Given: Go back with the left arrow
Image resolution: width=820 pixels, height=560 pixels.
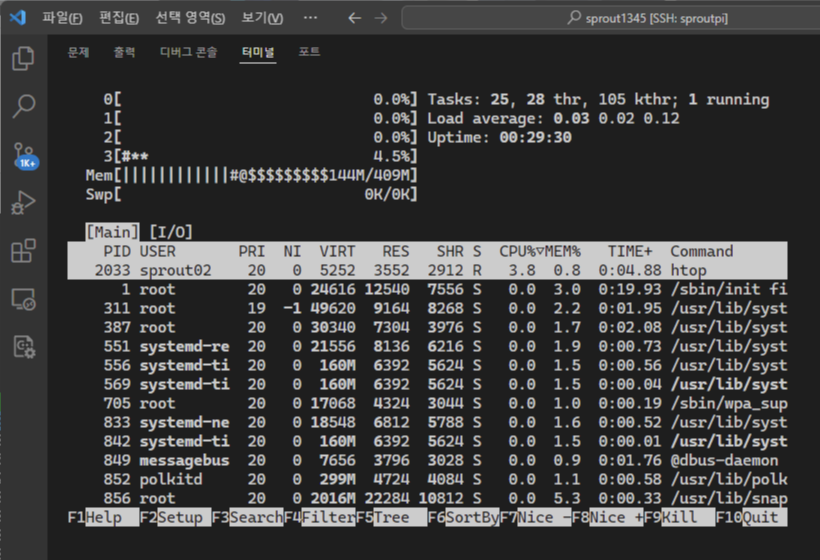Looking at the screenshot, I should (x=355, y=18).
